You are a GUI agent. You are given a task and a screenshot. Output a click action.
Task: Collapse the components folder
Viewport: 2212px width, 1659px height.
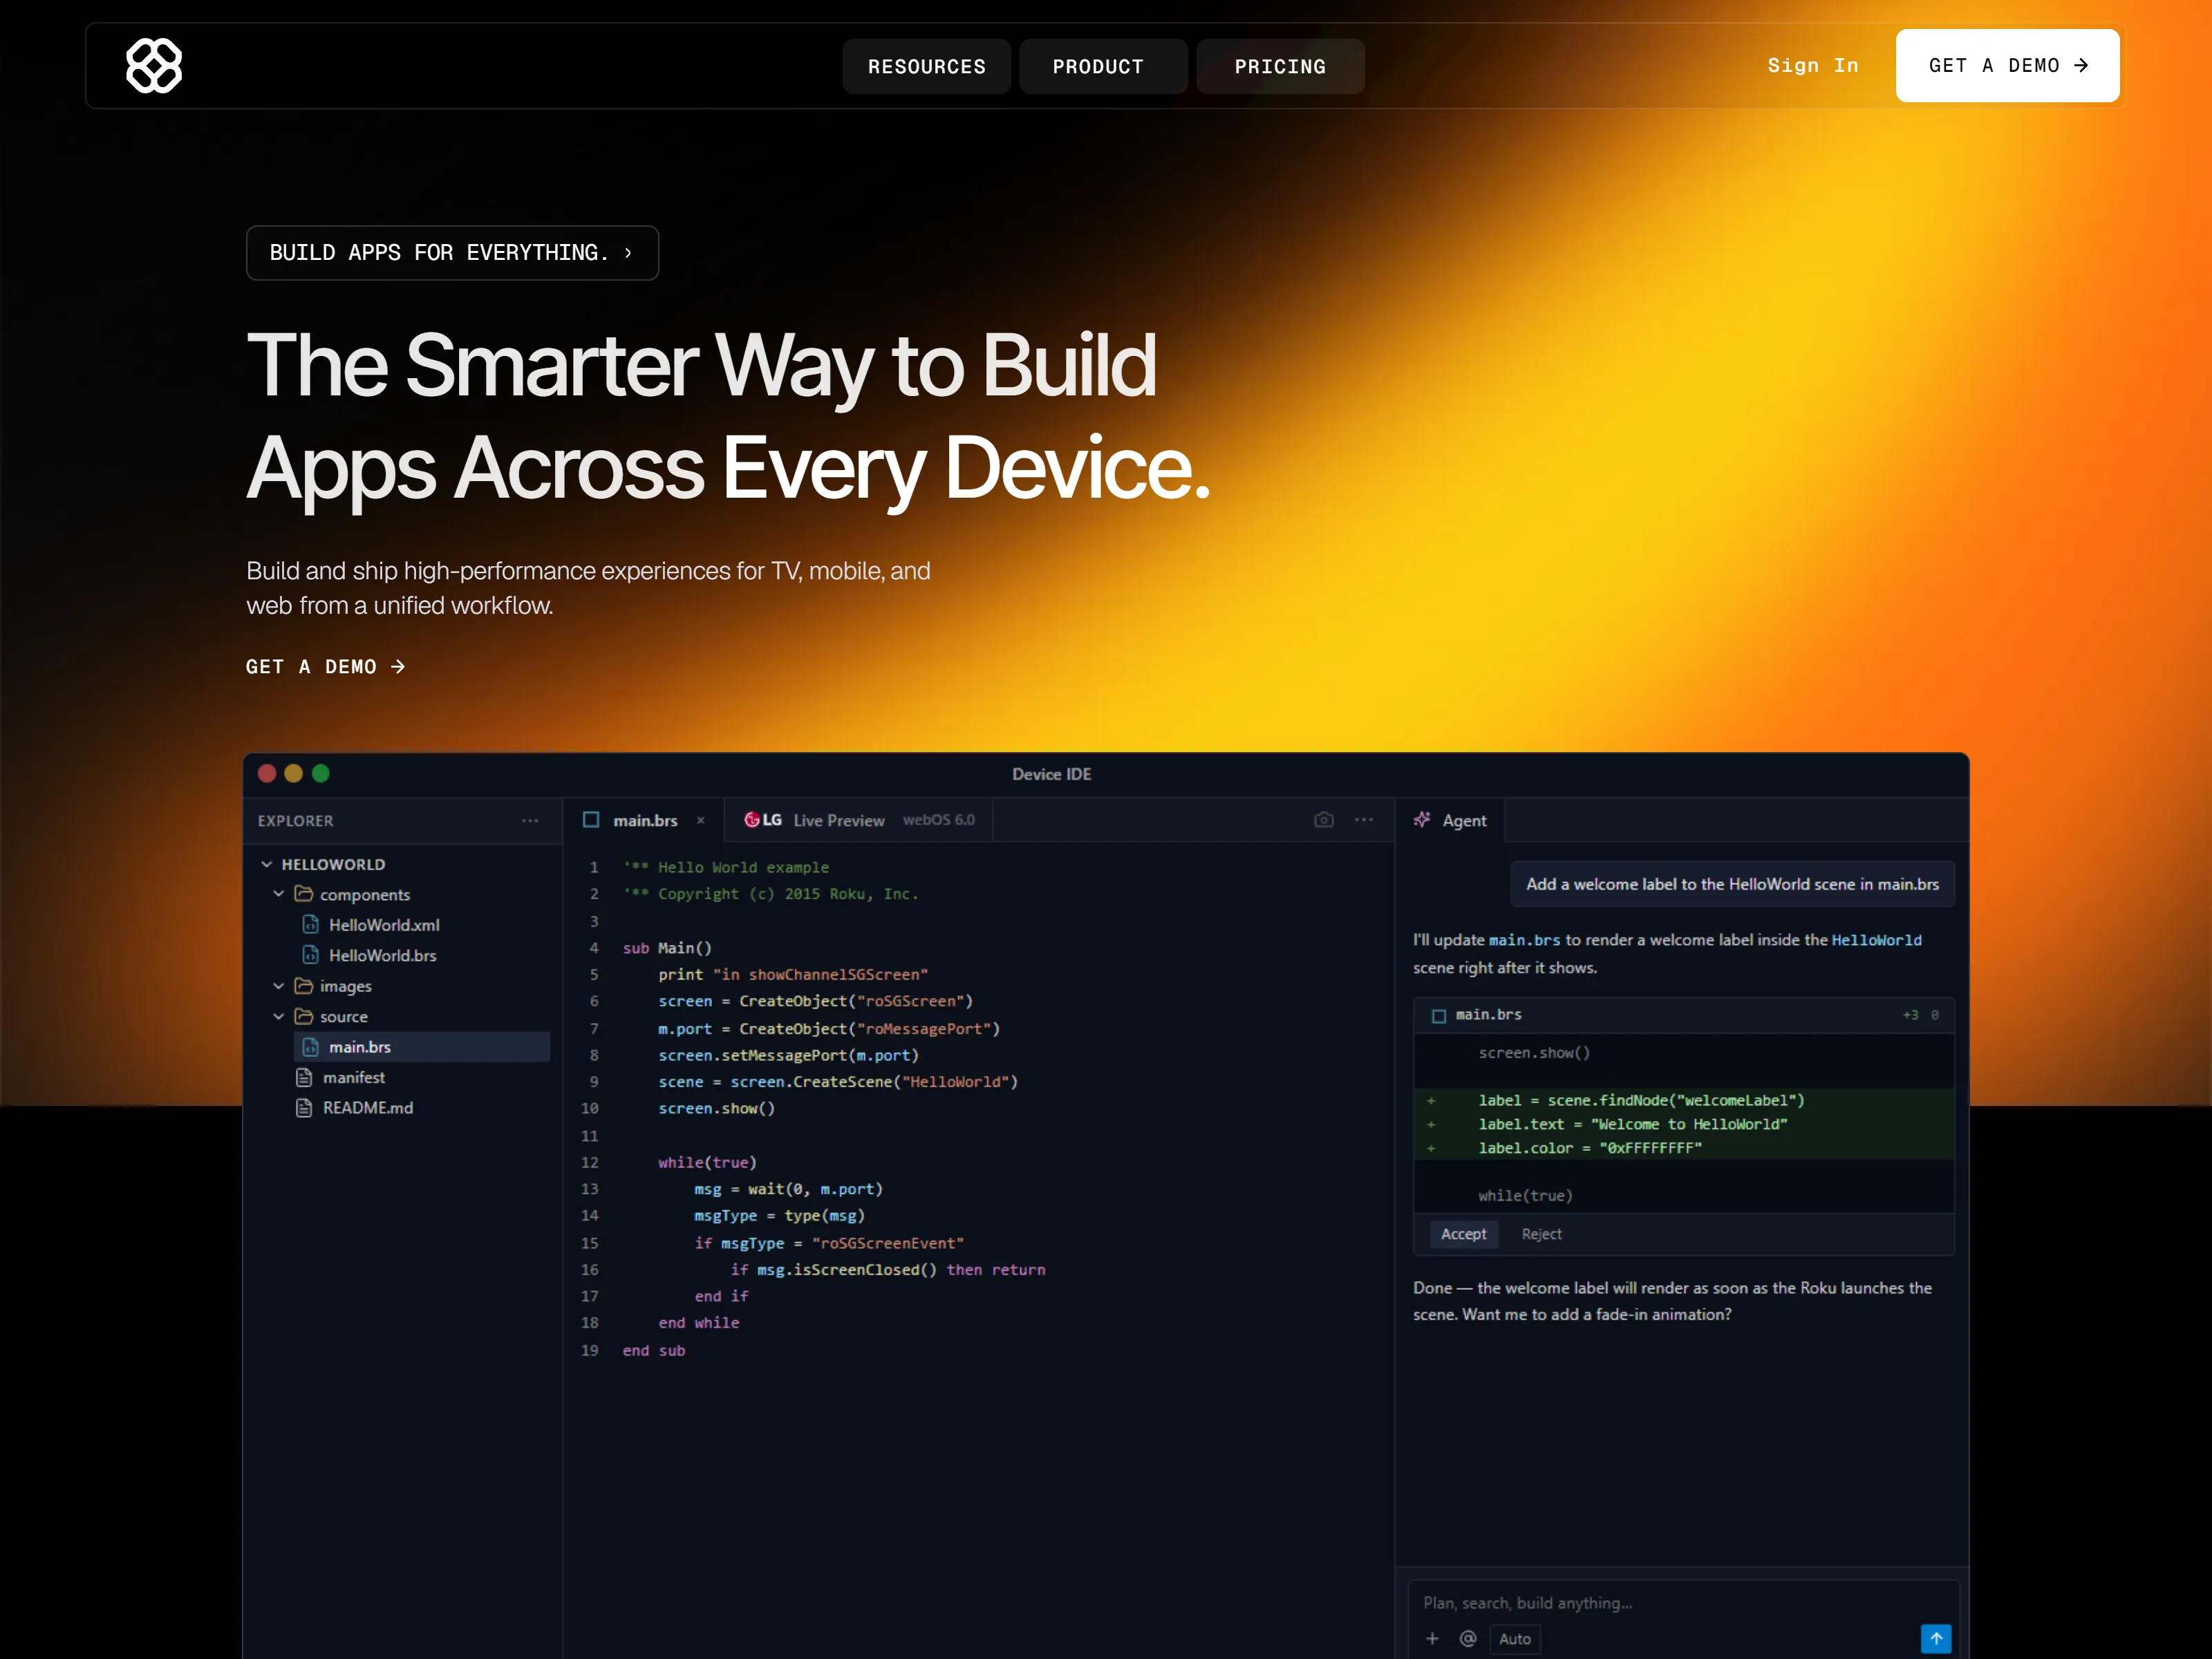tap(279, 894)
